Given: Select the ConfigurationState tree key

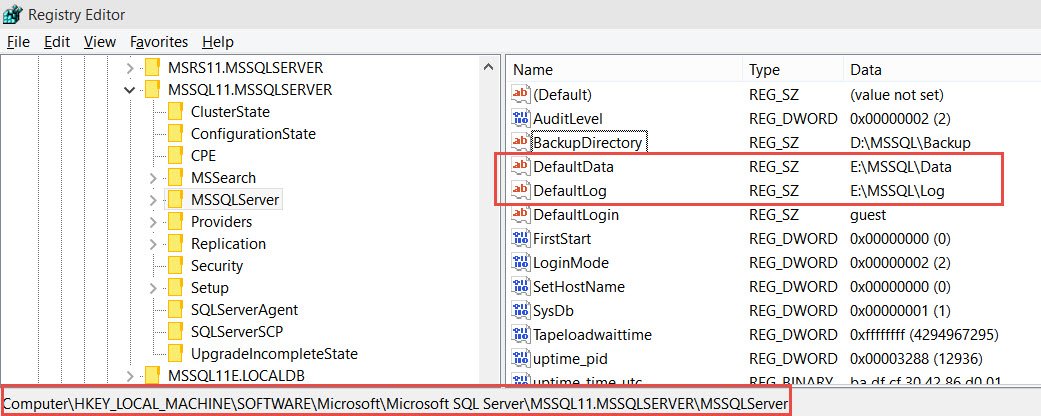Looking at the screenshot, I should click(253, 133).
